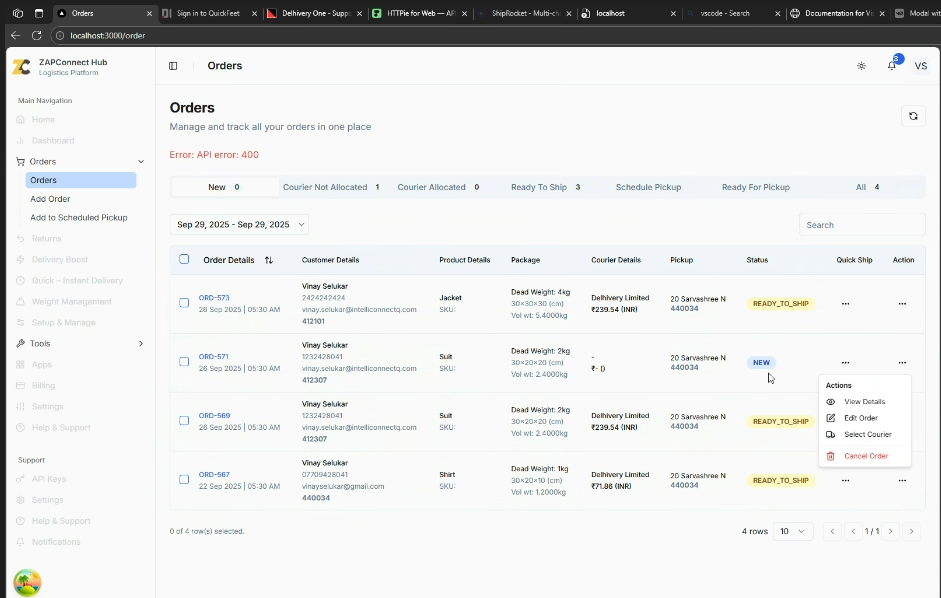Go to Add Order in sidebar
This screenshot has height=598, width=941.
pyautogui.click(x=50, y=199)
